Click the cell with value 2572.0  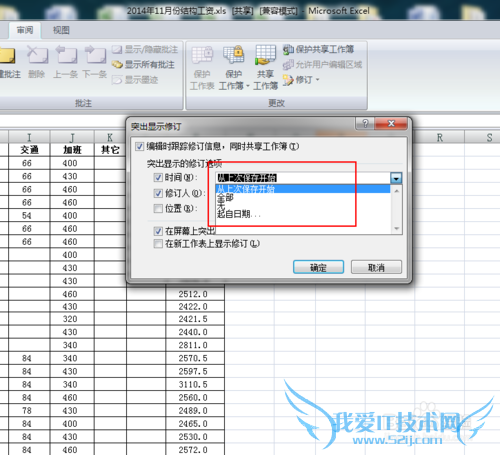195,449
